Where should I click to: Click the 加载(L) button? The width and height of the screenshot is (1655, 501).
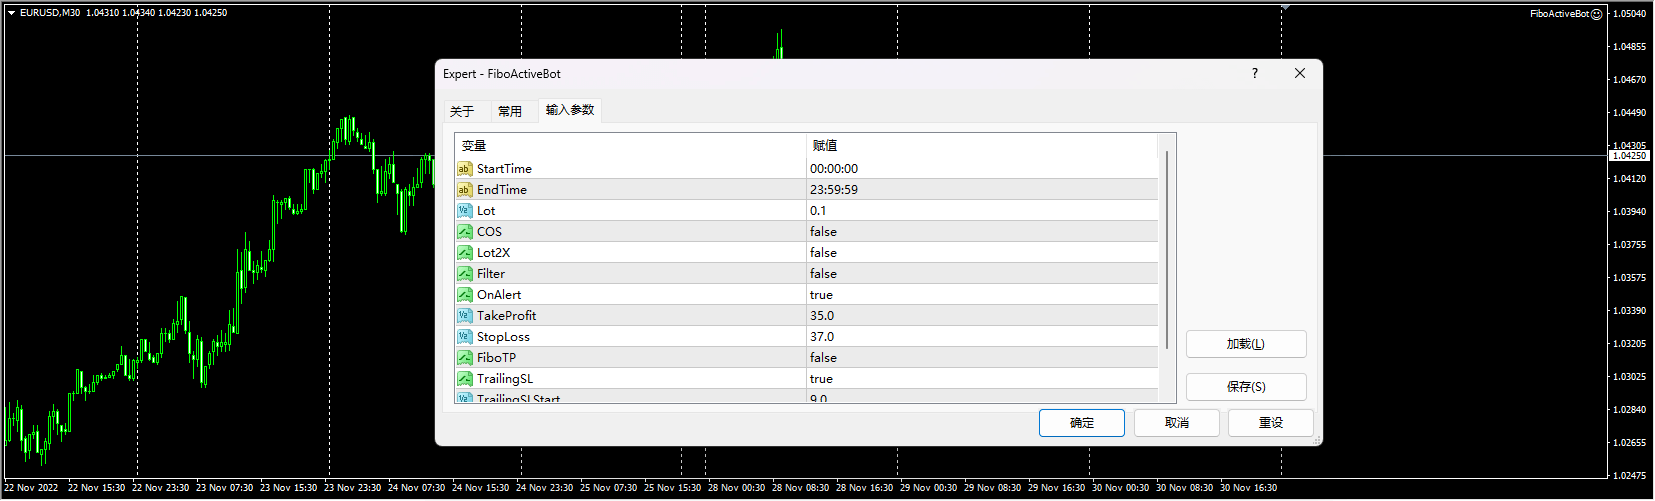[1245, 344]
